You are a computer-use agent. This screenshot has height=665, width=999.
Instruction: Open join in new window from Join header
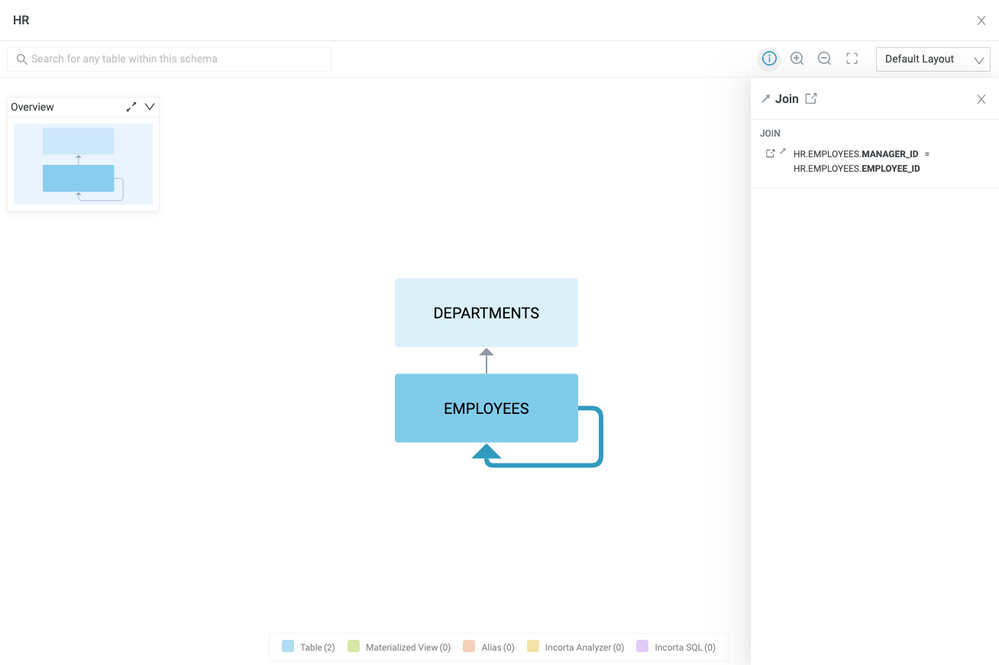click(811, 99)
